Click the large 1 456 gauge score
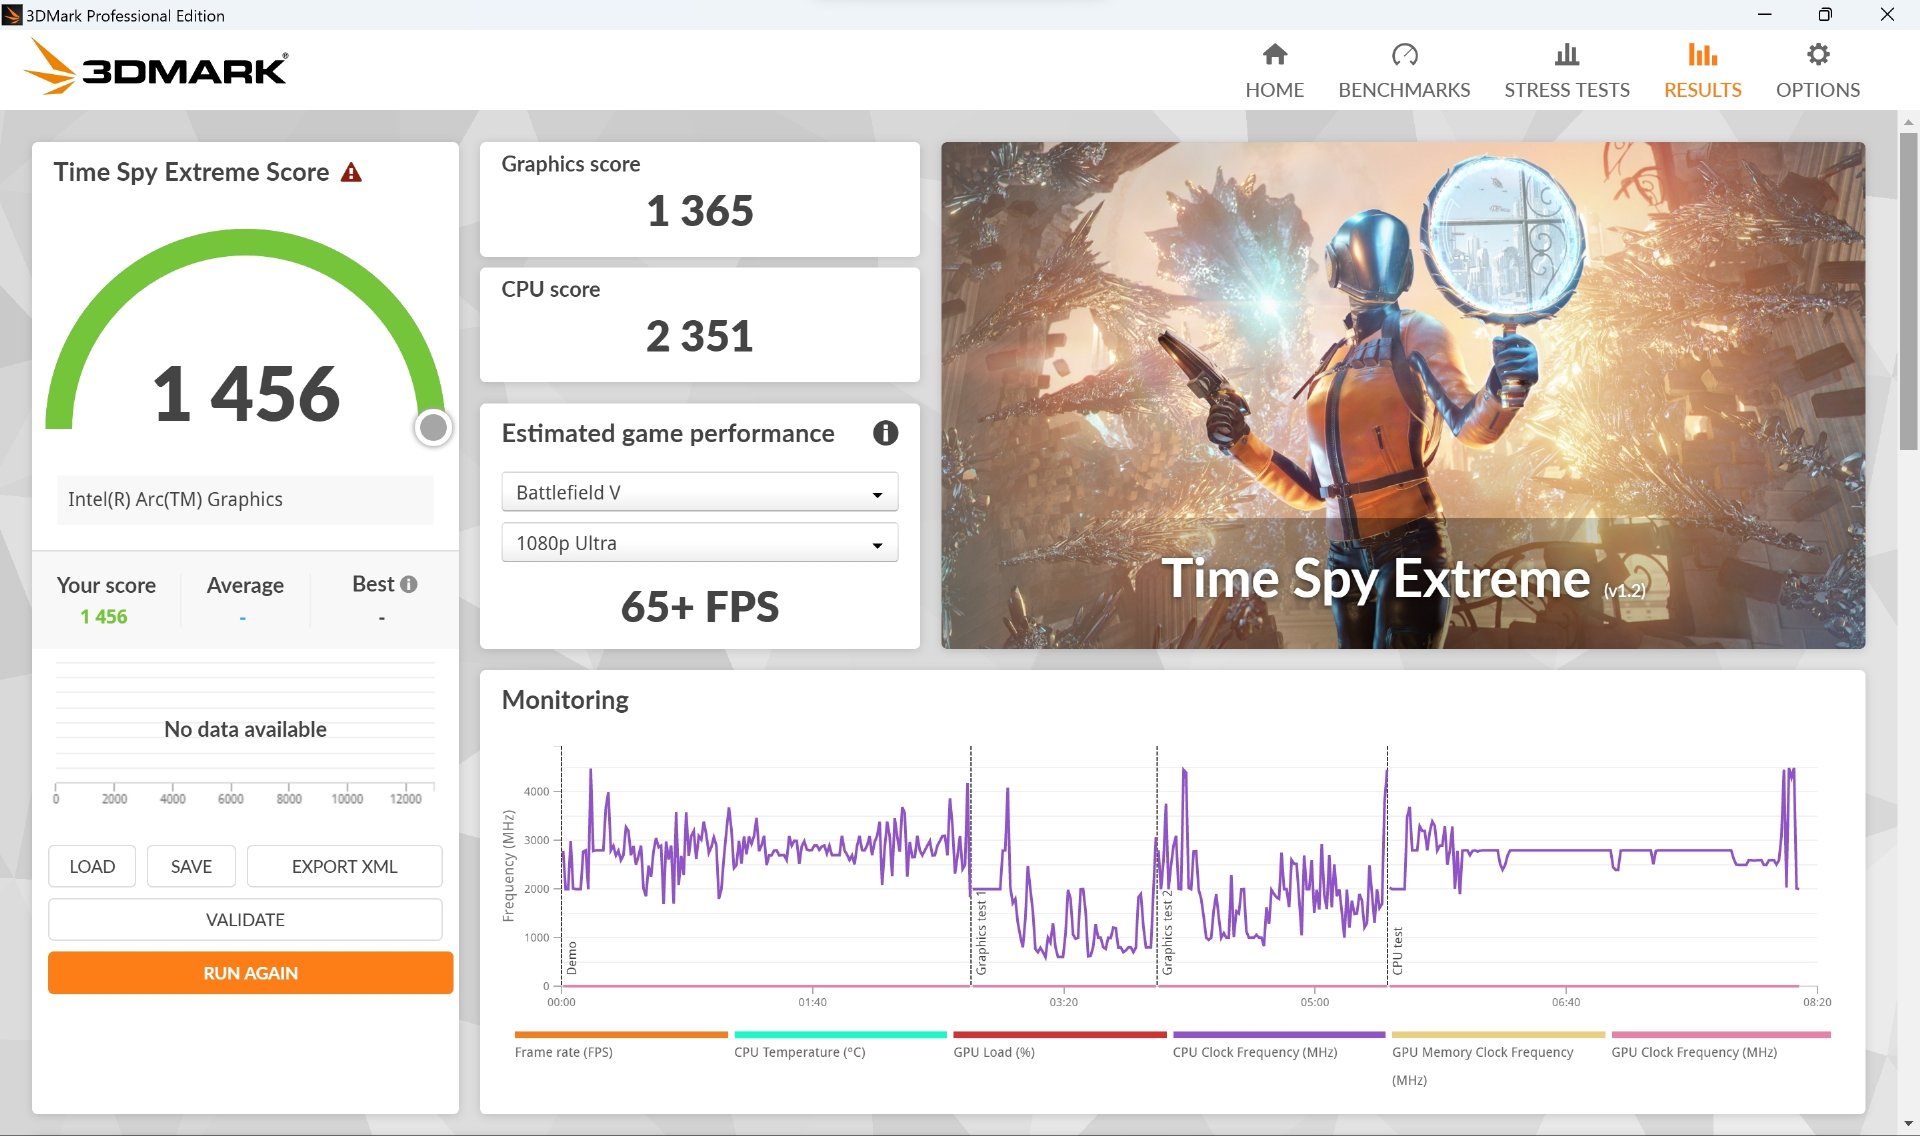Screen dimensions: 1920x1136 246,393
